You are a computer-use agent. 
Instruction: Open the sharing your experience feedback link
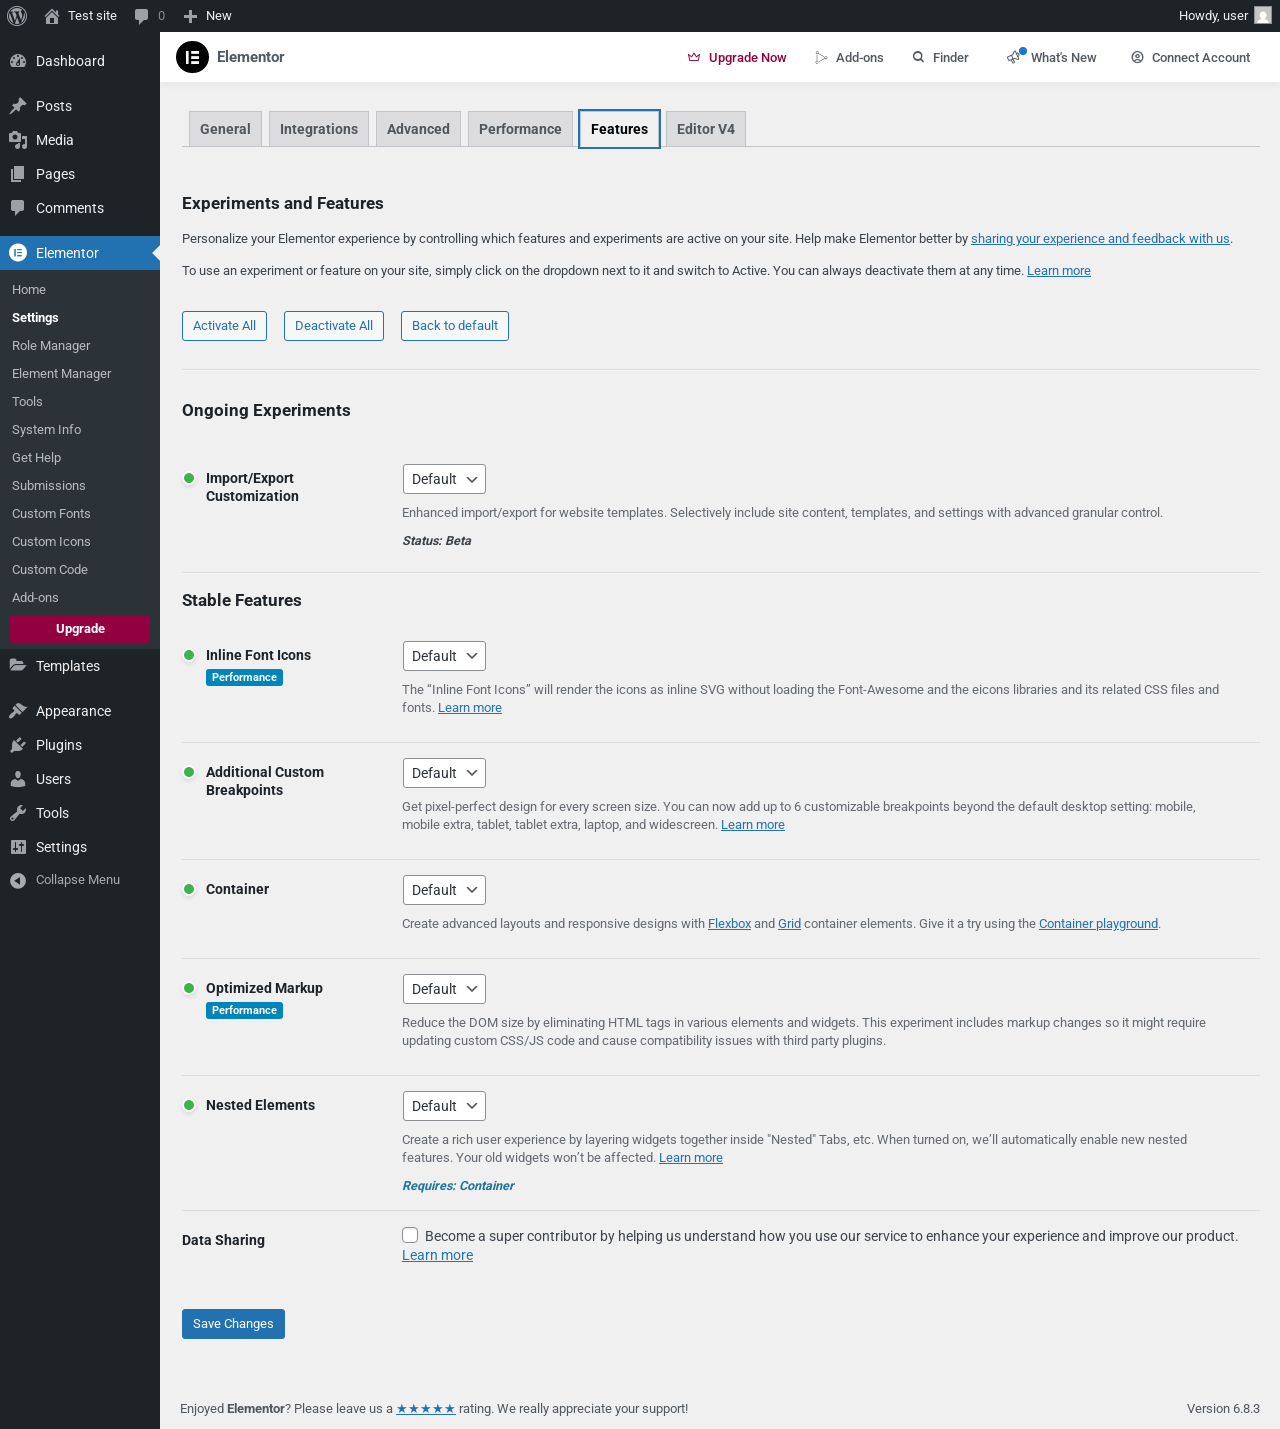click(1100, 239)
